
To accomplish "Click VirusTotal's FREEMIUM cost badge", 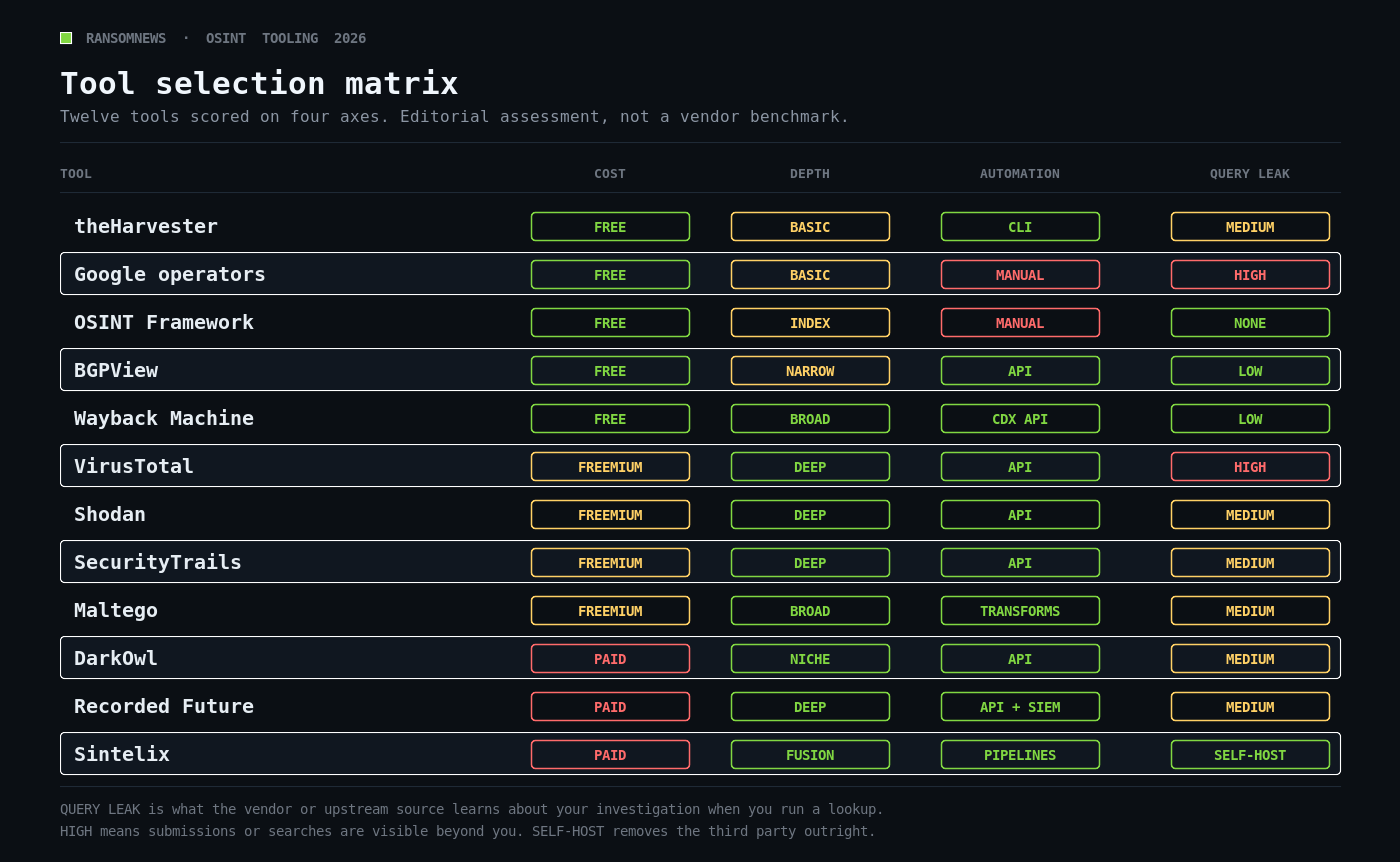I will 610,467.
